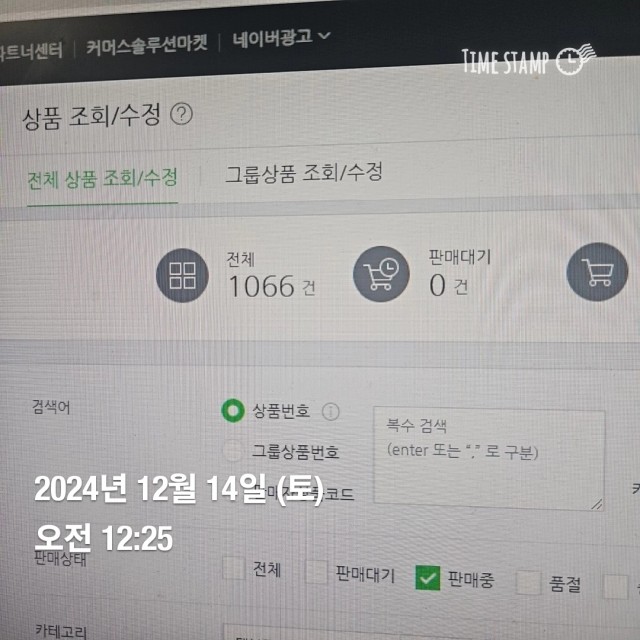This screenshot has height=640, width=640.
Task: Click the resize grip of search textarea
Action: (596, 504)
